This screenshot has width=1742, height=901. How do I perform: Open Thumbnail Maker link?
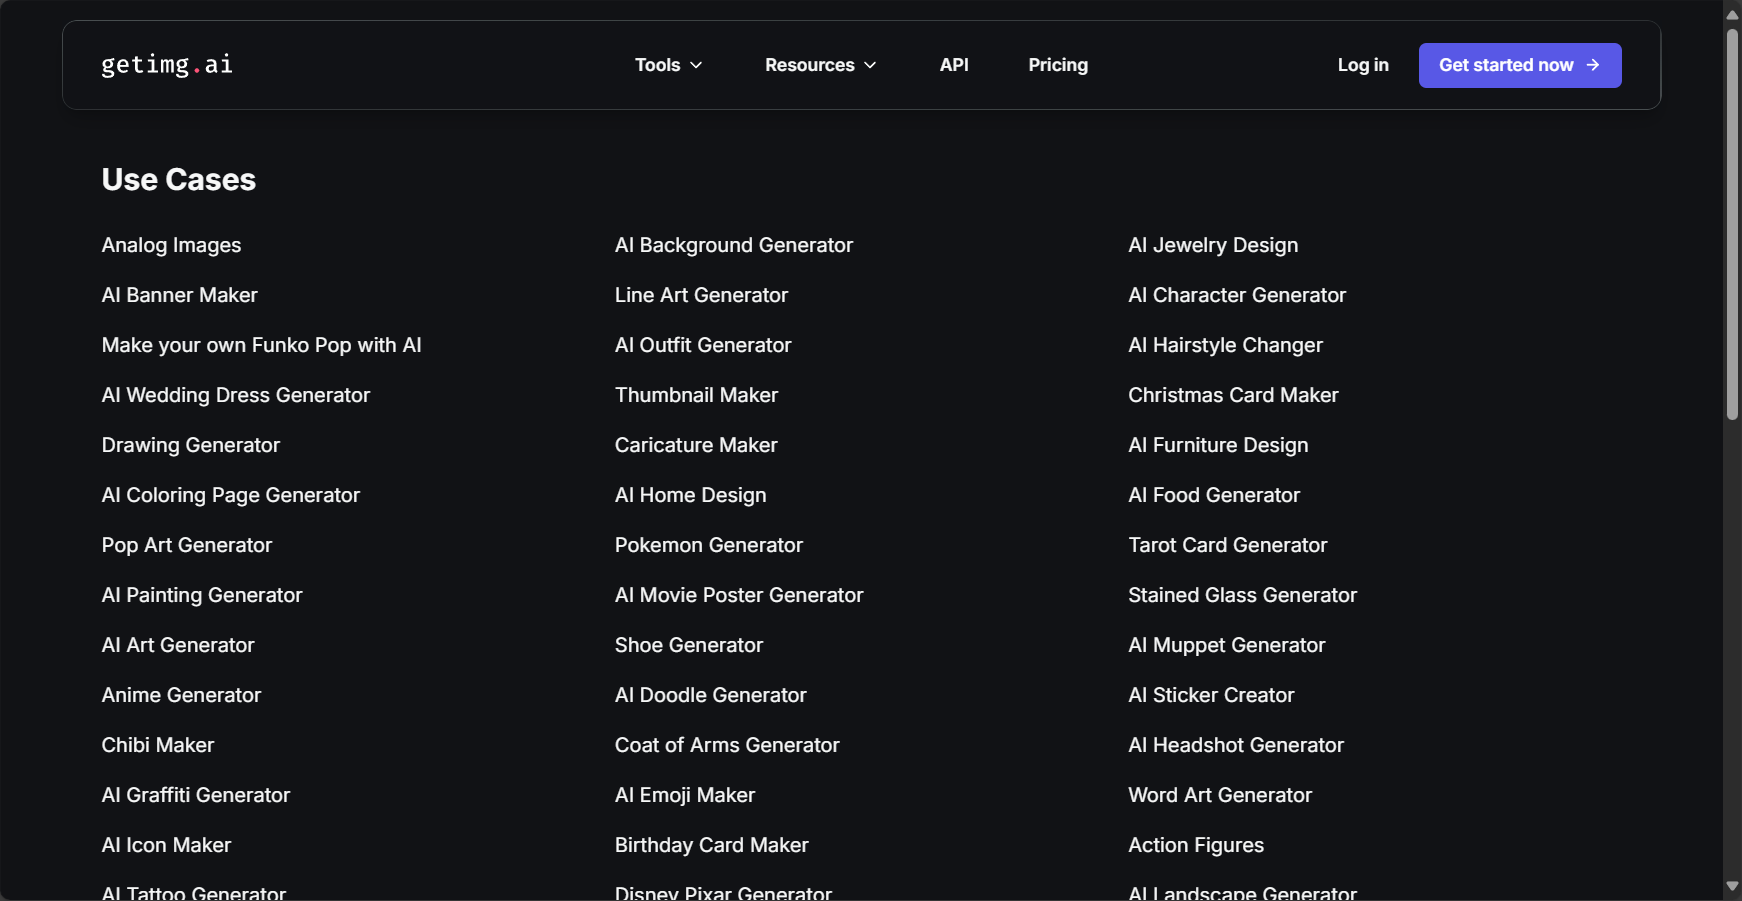[696, 395]
